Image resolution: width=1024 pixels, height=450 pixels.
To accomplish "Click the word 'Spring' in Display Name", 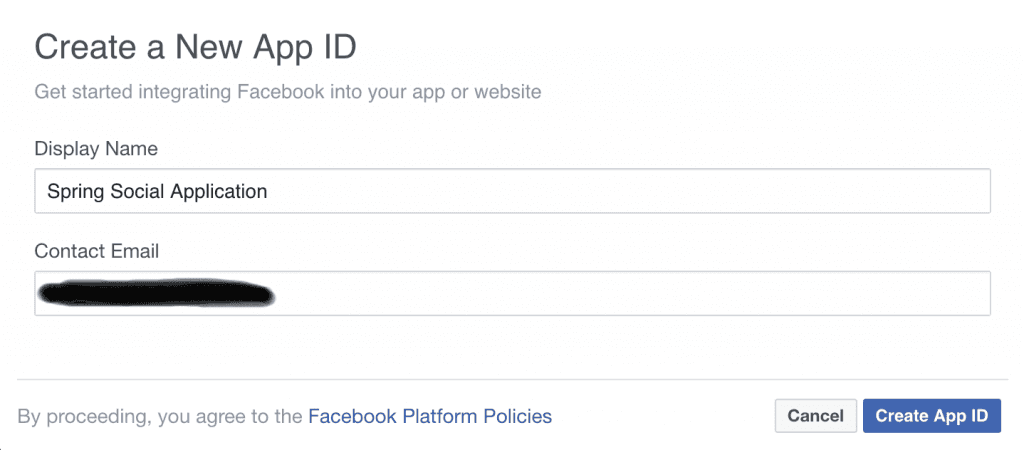I will tap(75, 191).
